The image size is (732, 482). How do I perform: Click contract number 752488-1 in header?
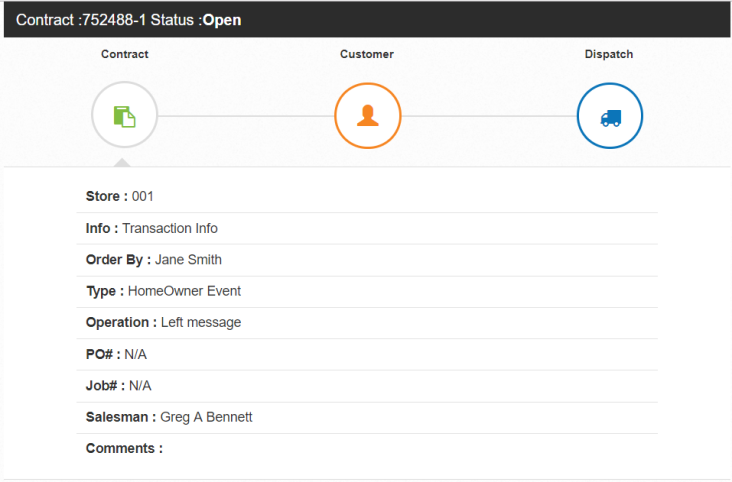(x=113, y=20)
